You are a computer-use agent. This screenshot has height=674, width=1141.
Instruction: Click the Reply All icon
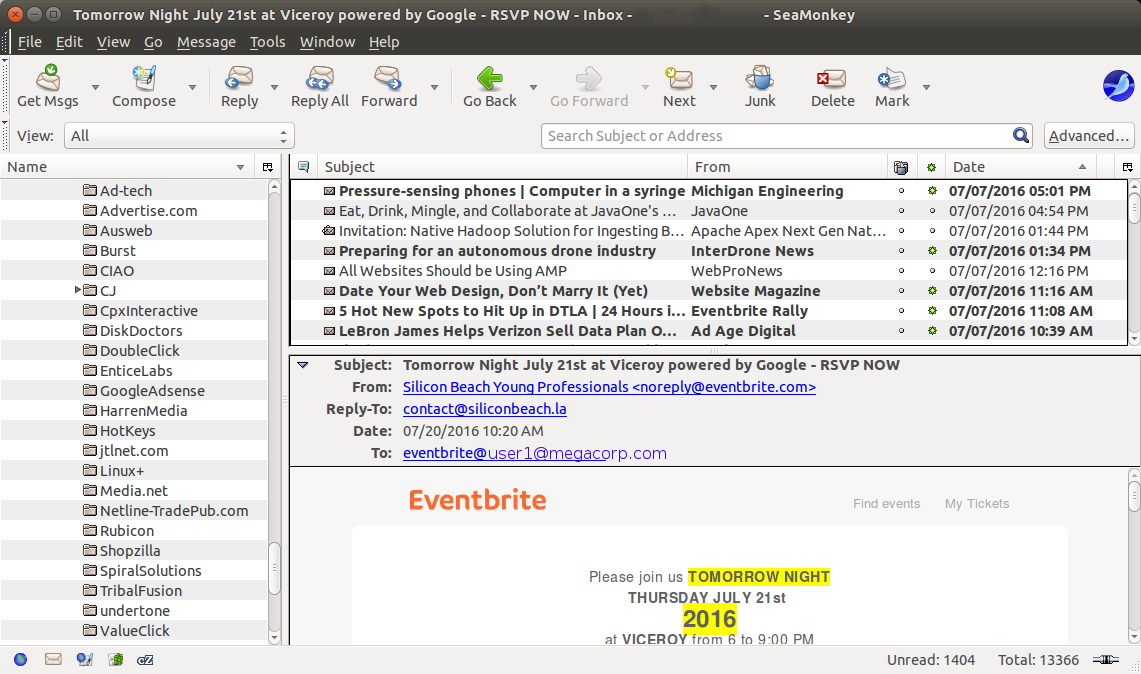click(x=319, y=85)
